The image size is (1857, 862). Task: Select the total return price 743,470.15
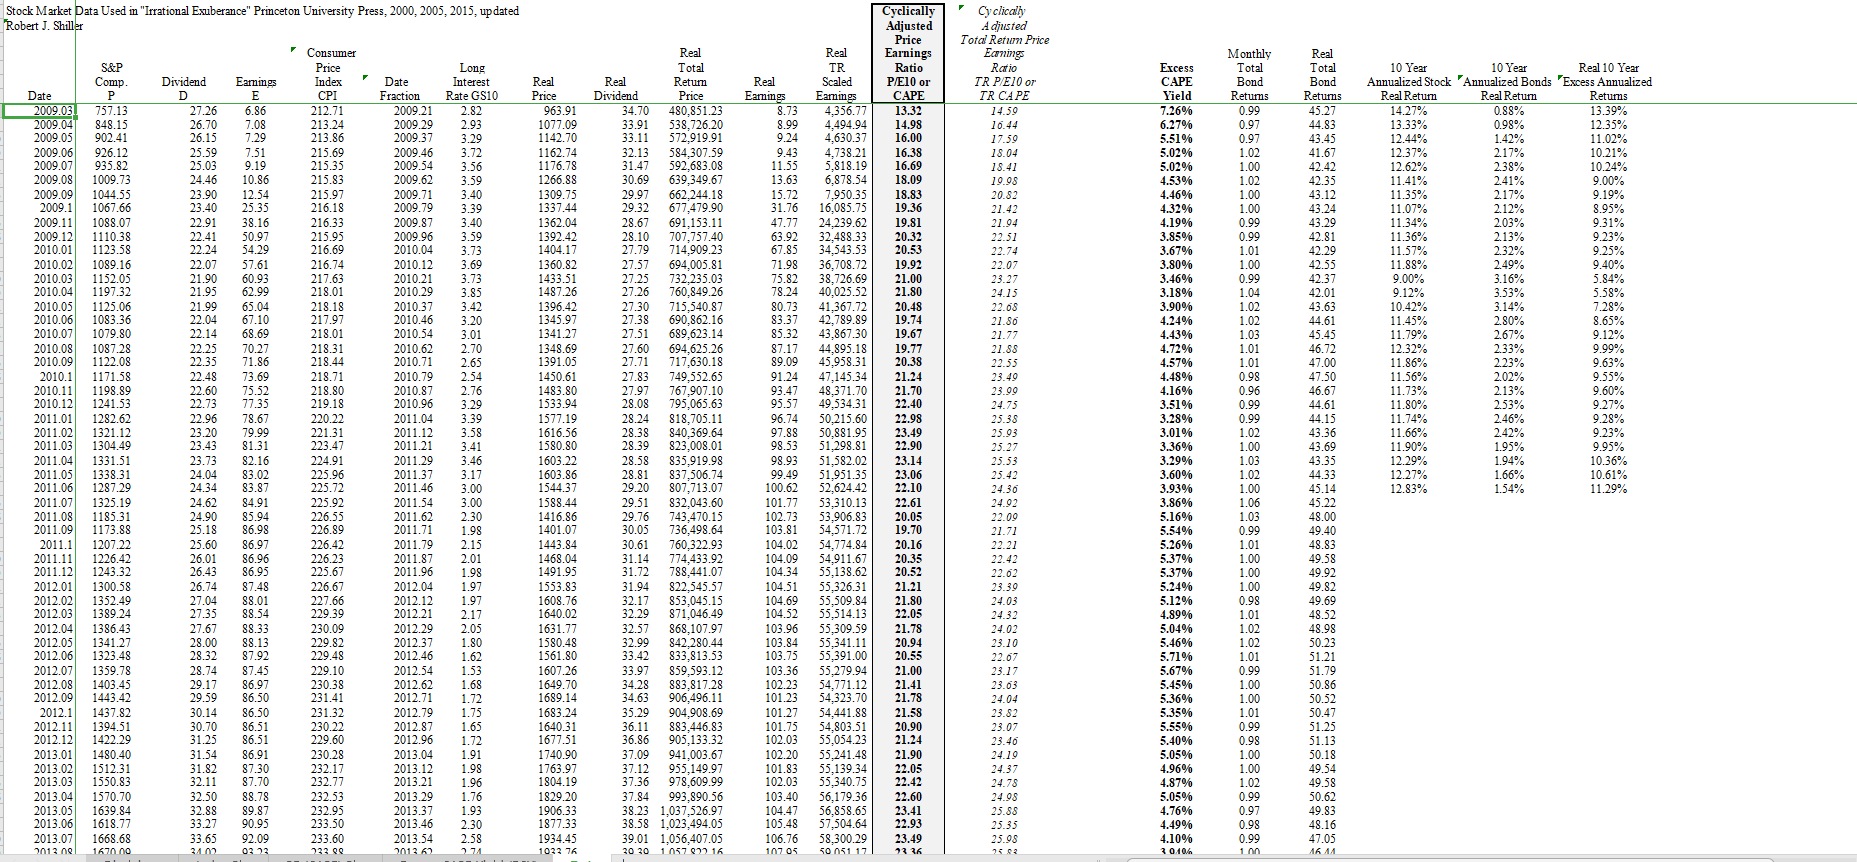click(695, 516)
